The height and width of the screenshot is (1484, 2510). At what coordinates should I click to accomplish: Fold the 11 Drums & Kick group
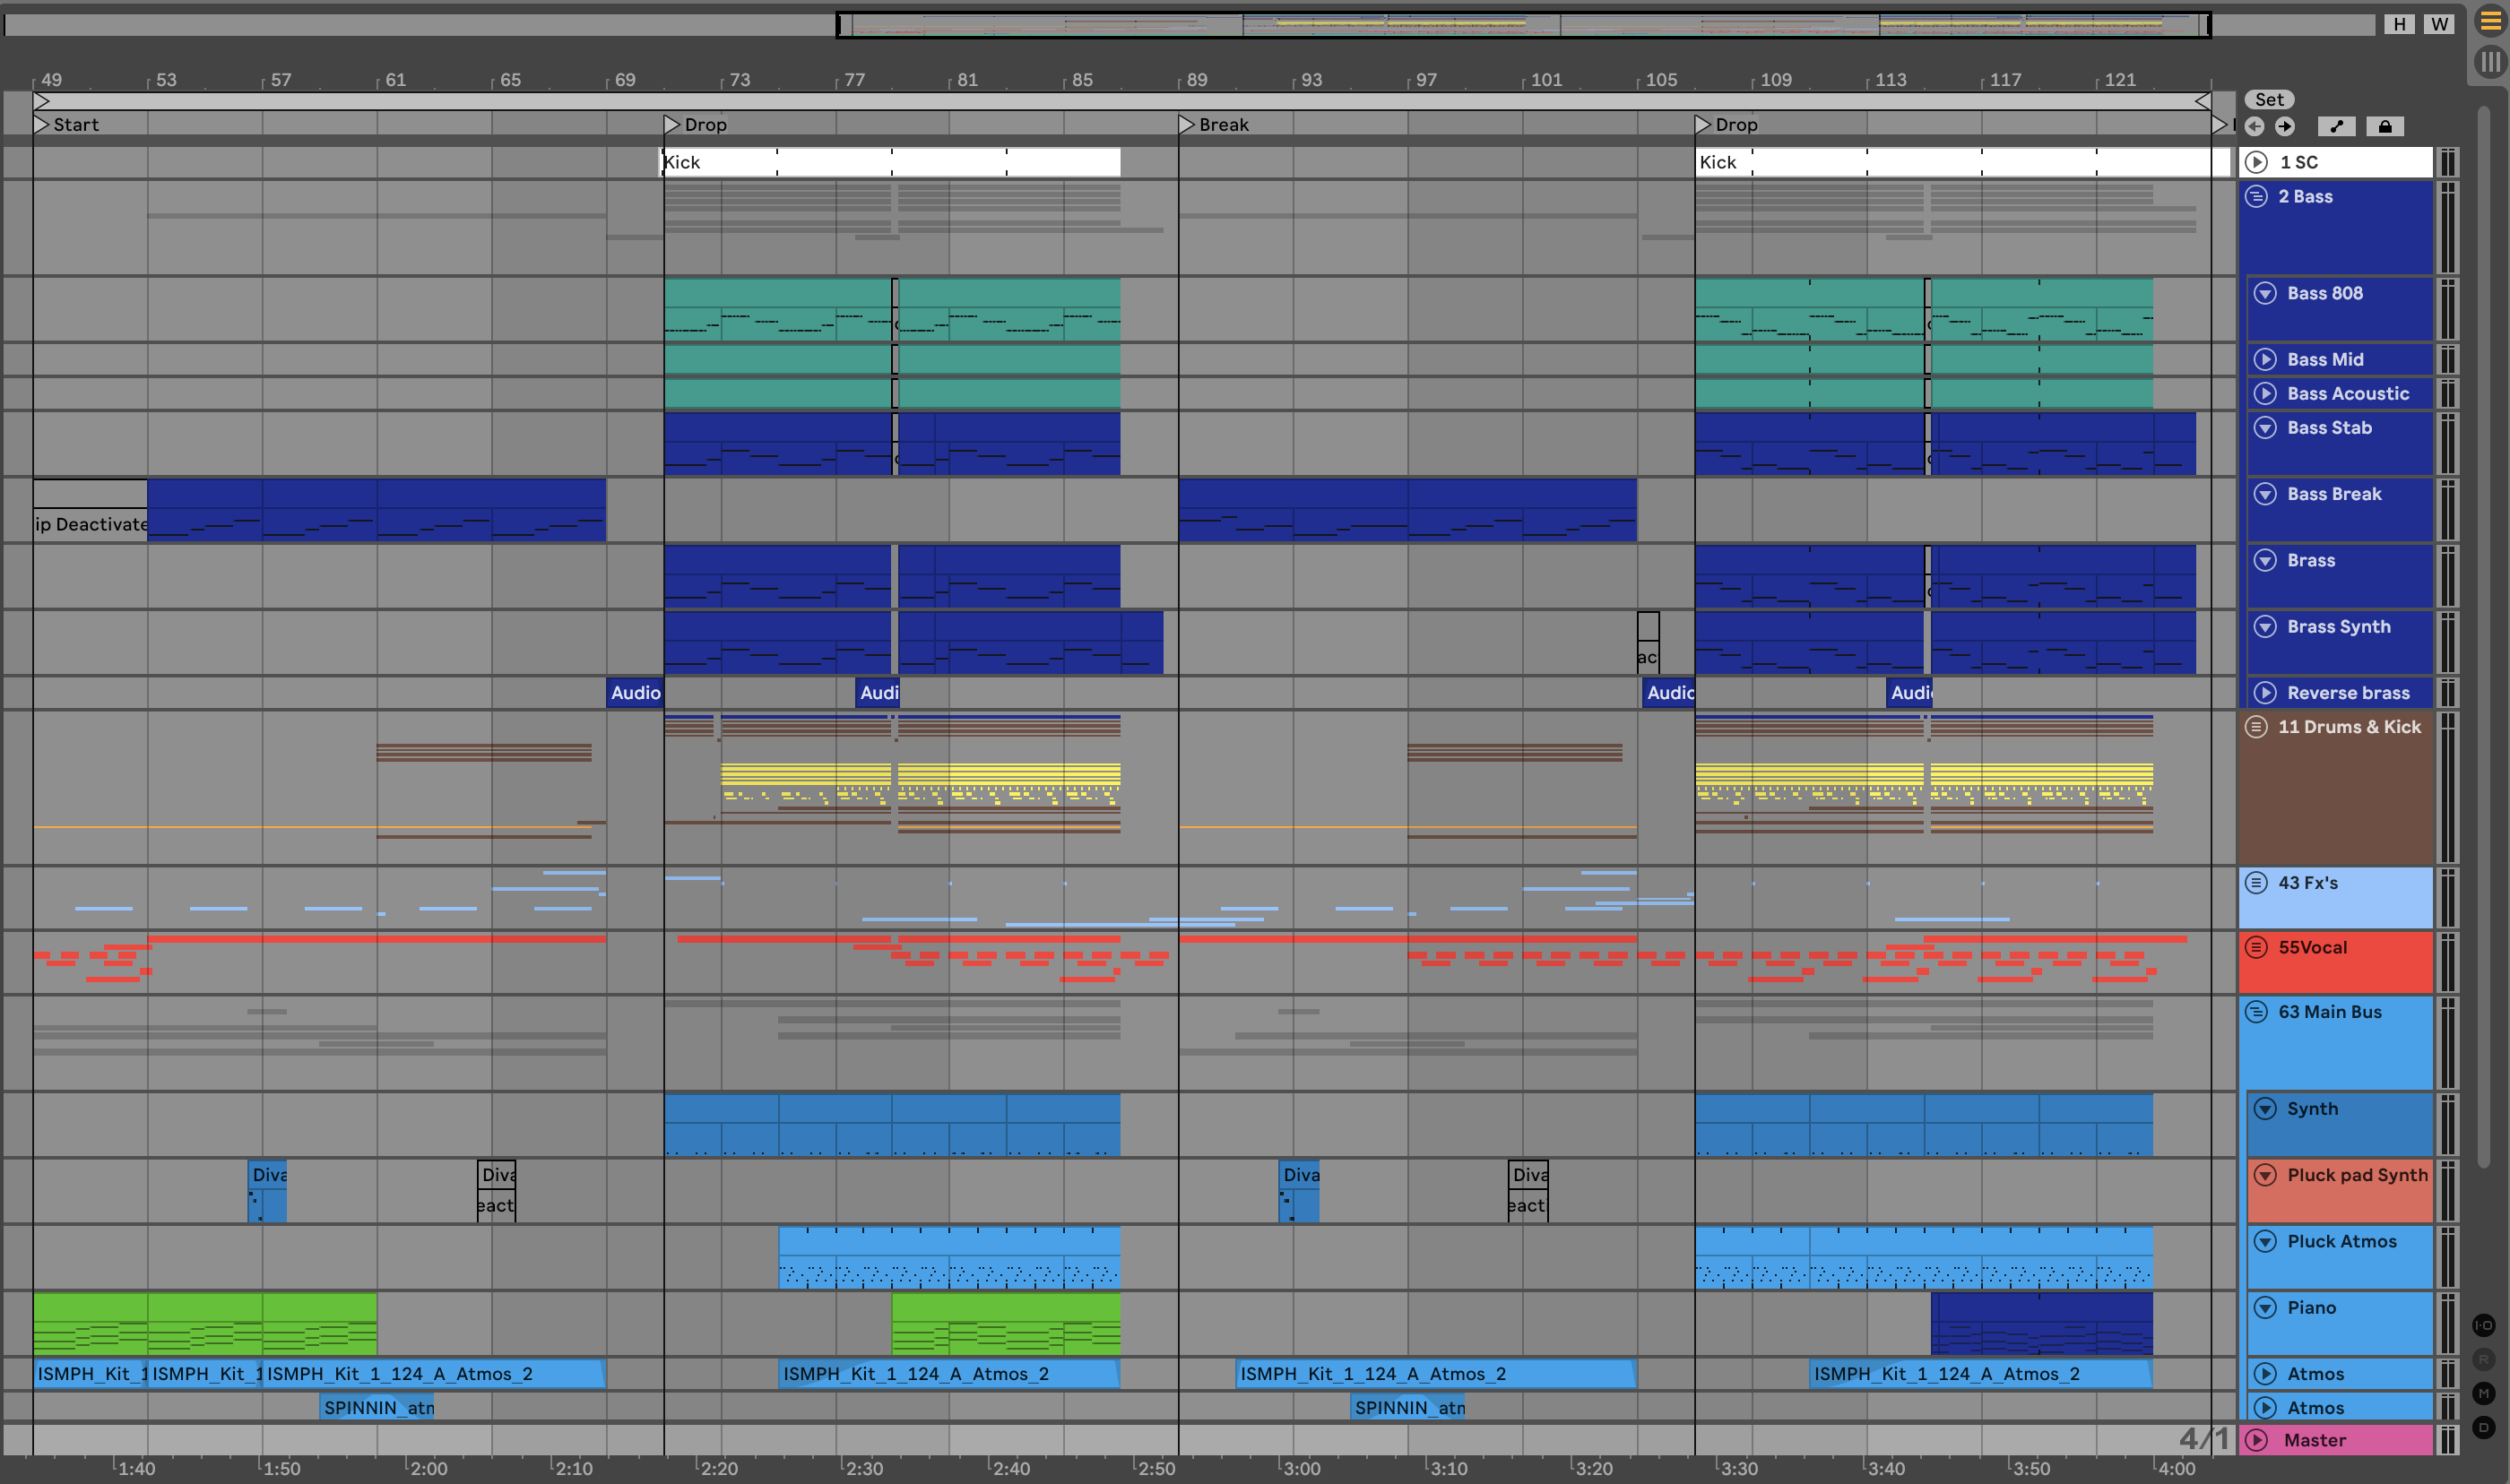coord(2256,727)
